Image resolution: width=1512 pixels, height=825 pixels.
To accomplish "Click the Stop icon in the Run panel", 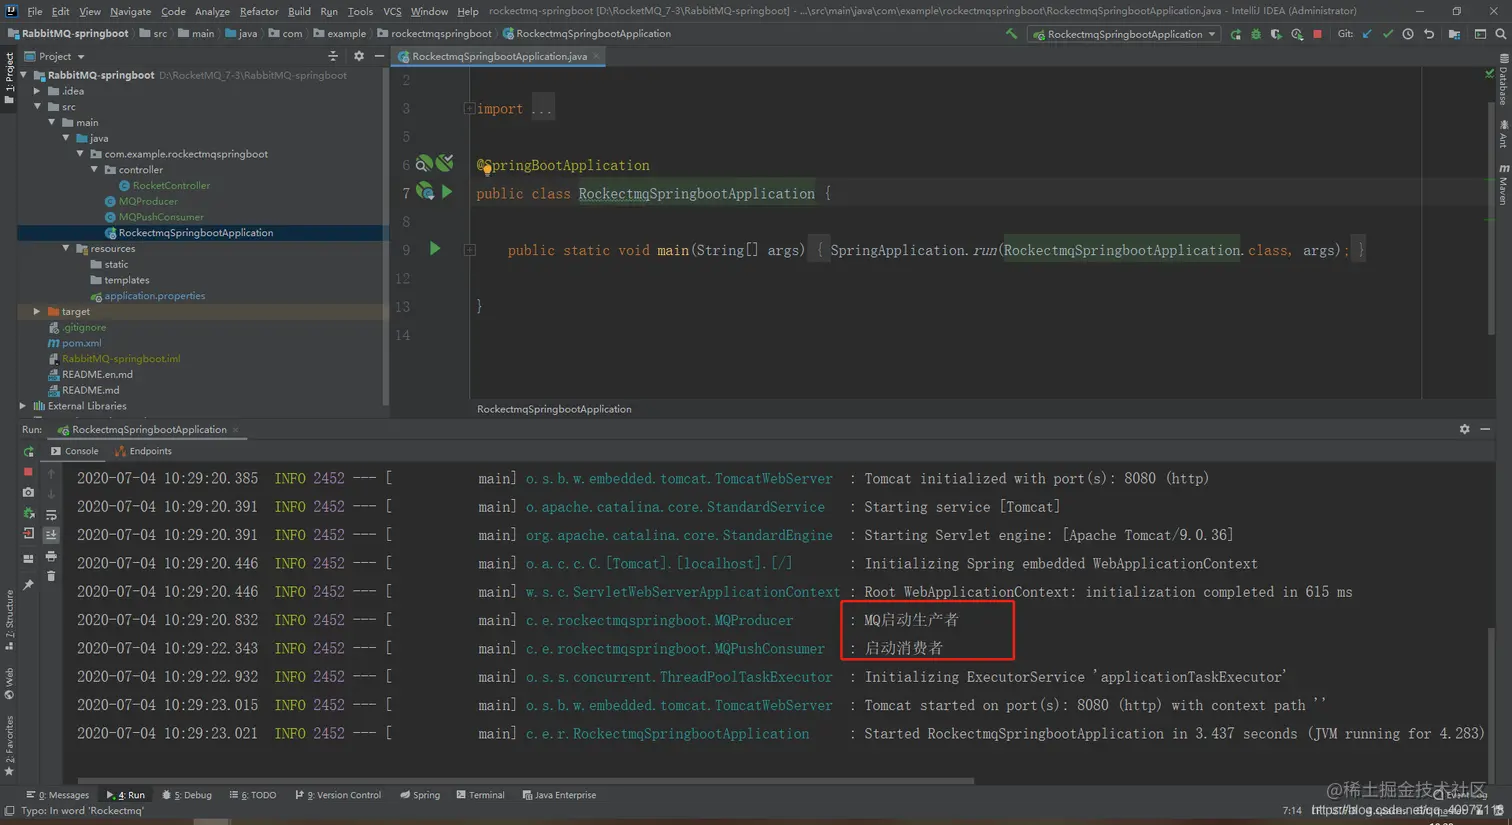I will pos(28,472).
